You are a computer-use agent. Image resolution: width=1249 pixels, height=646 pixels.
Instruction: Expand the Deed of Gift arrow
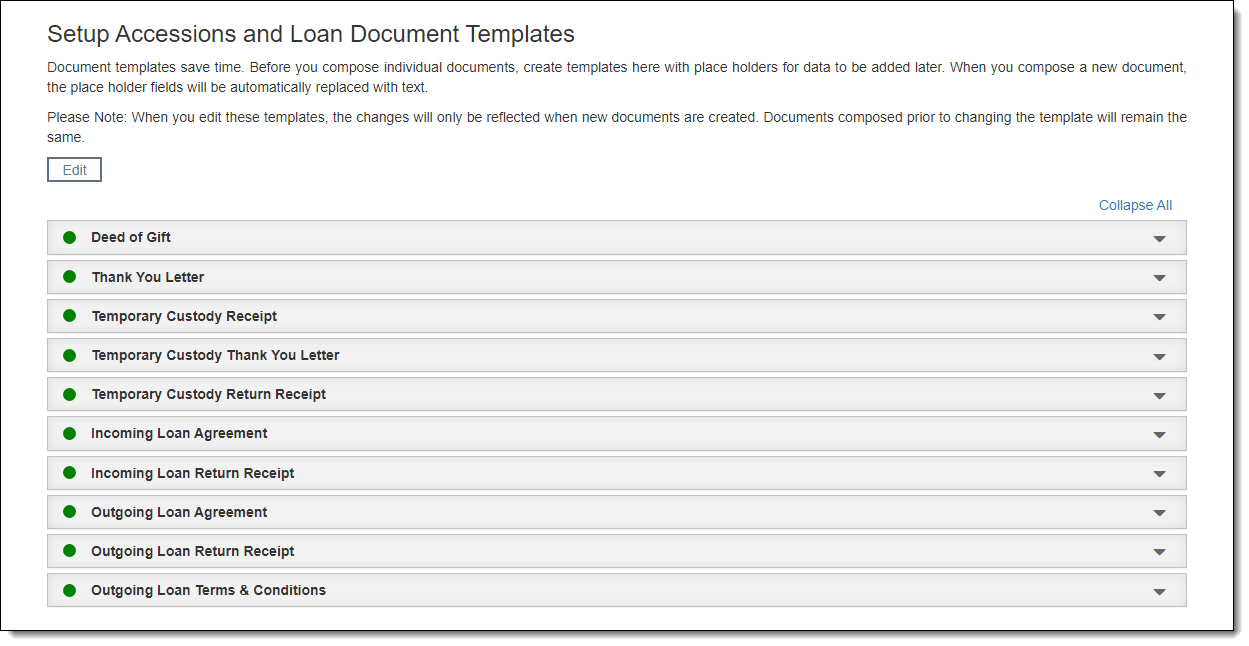pos(1159,239)
